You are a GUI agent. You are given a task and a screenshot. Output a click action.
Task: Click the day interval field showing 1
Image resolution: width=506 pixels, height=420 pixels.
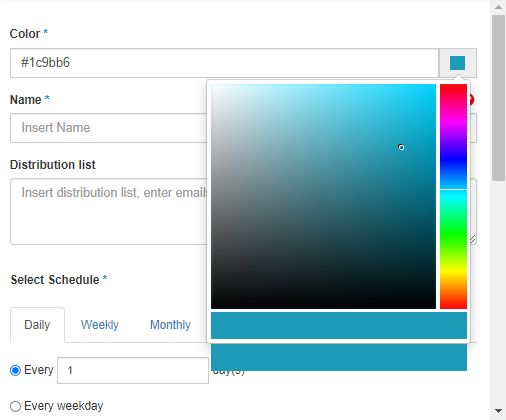[x=133, y=370]
